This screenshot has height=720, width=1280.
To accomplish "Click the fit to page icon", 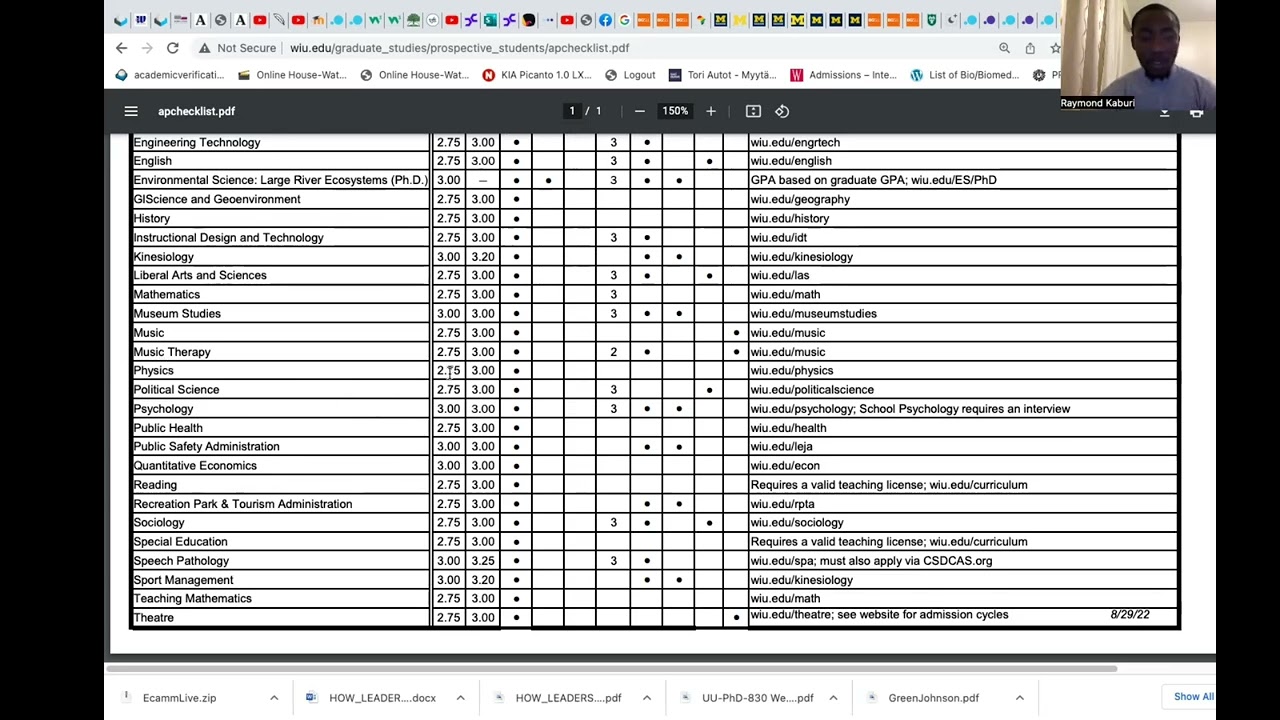I will point(753,111).
